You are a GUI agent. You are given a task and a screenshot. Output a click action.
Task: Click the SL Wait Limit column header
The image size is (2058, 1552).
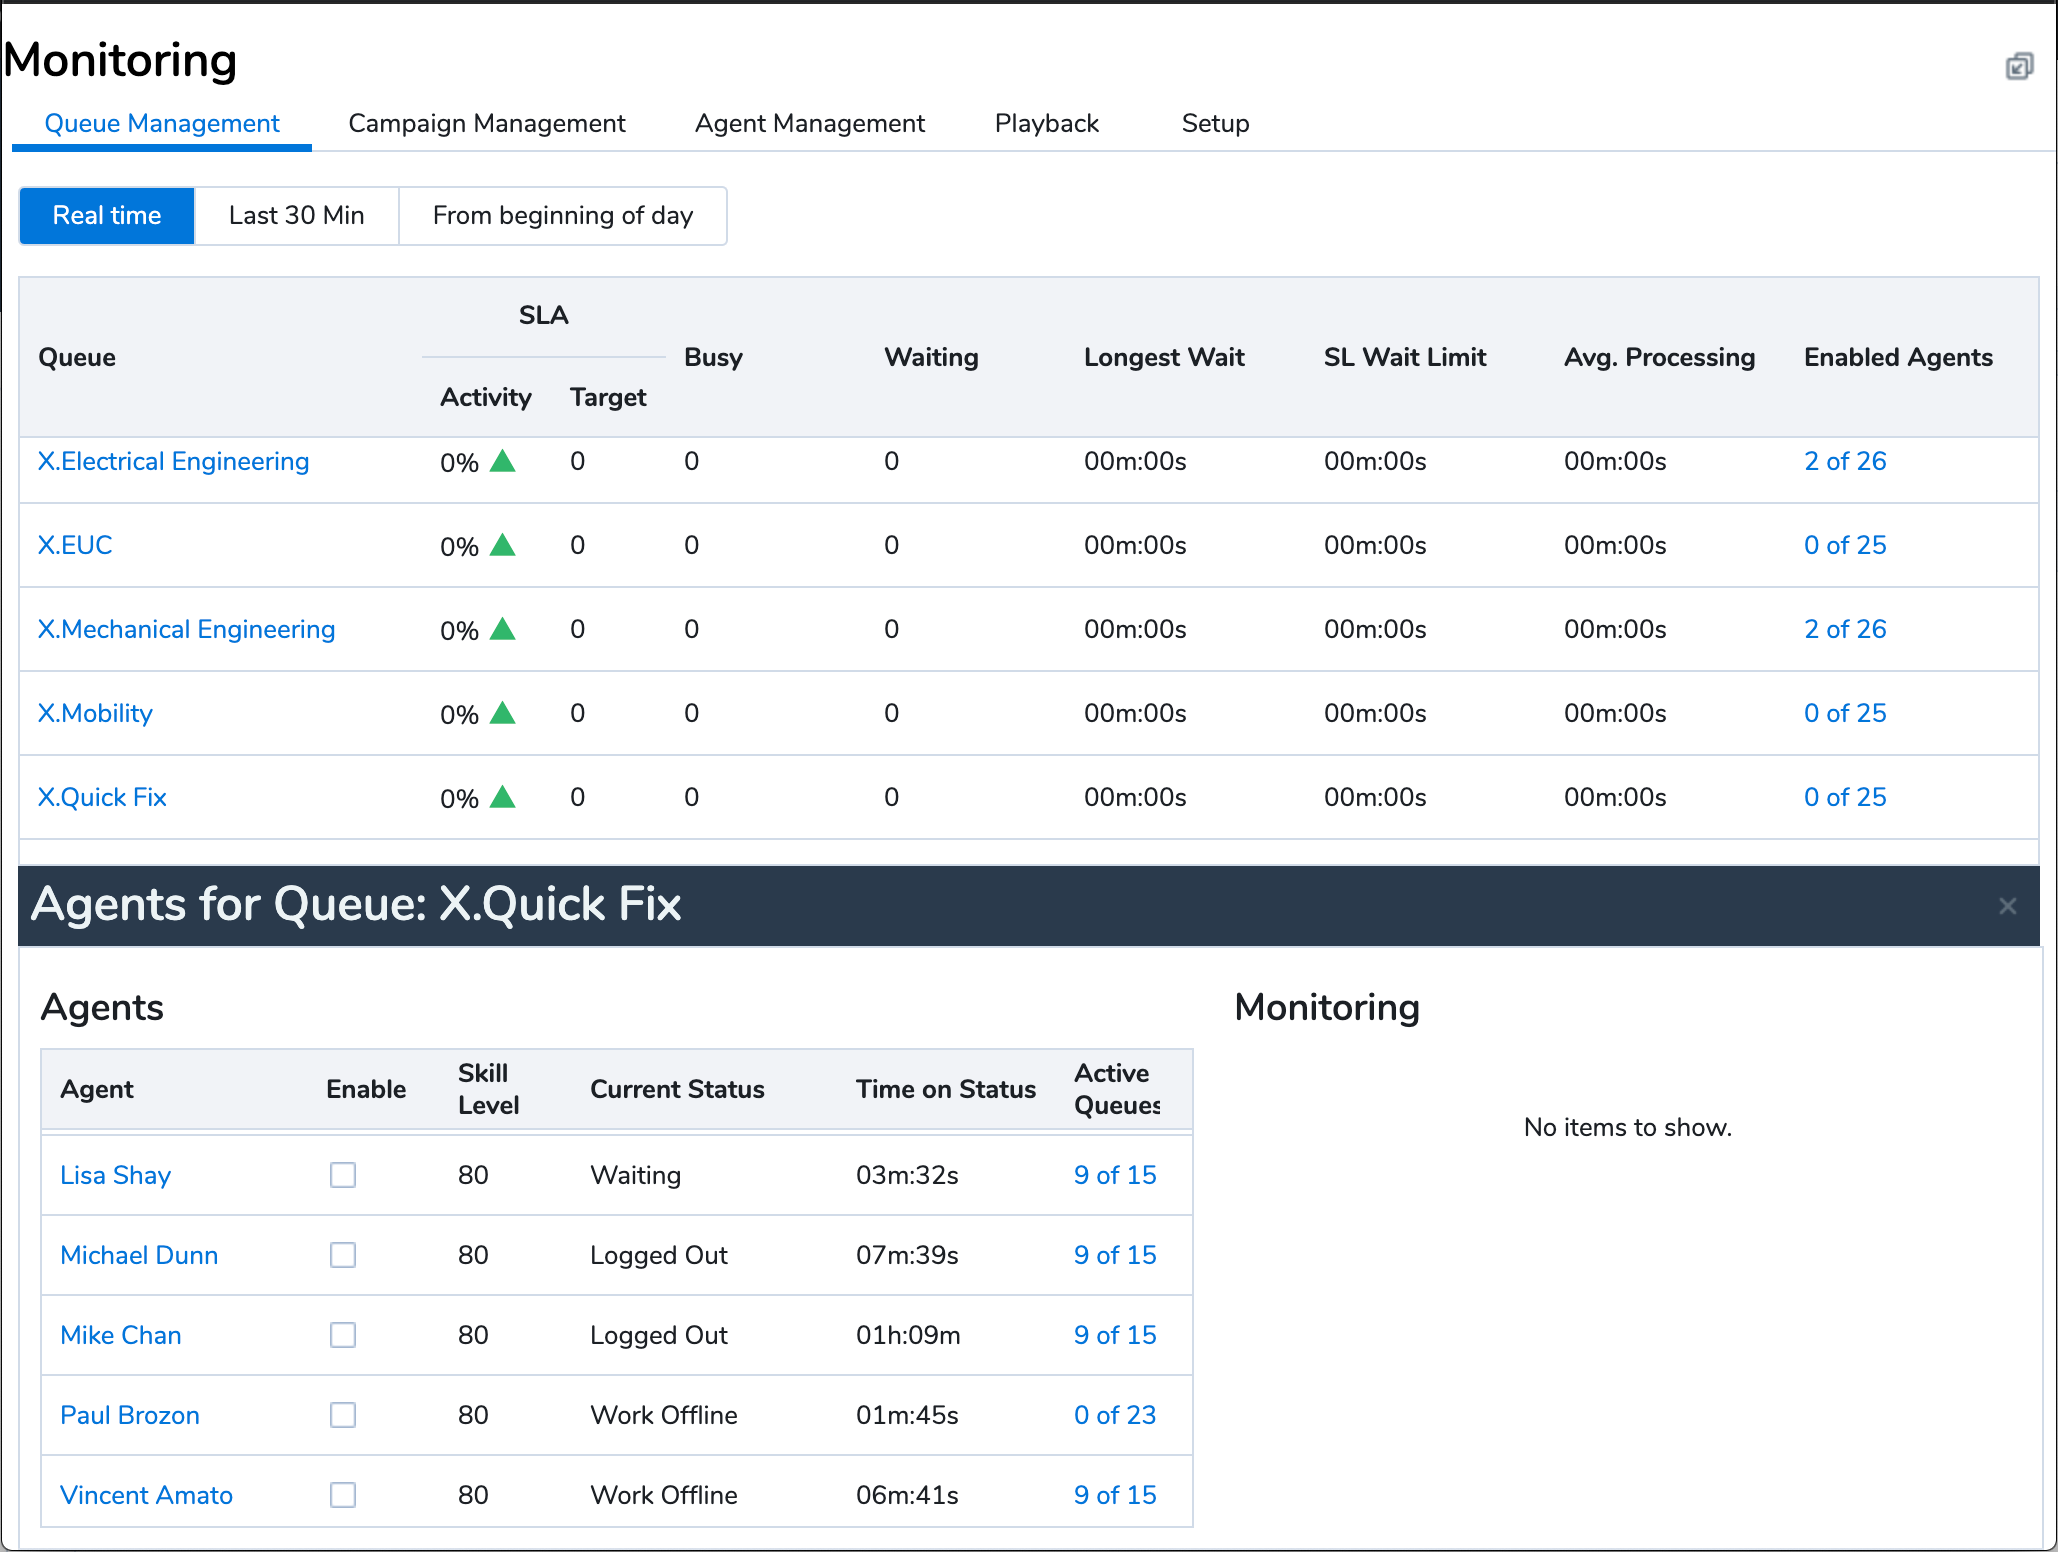[1405, 357]
